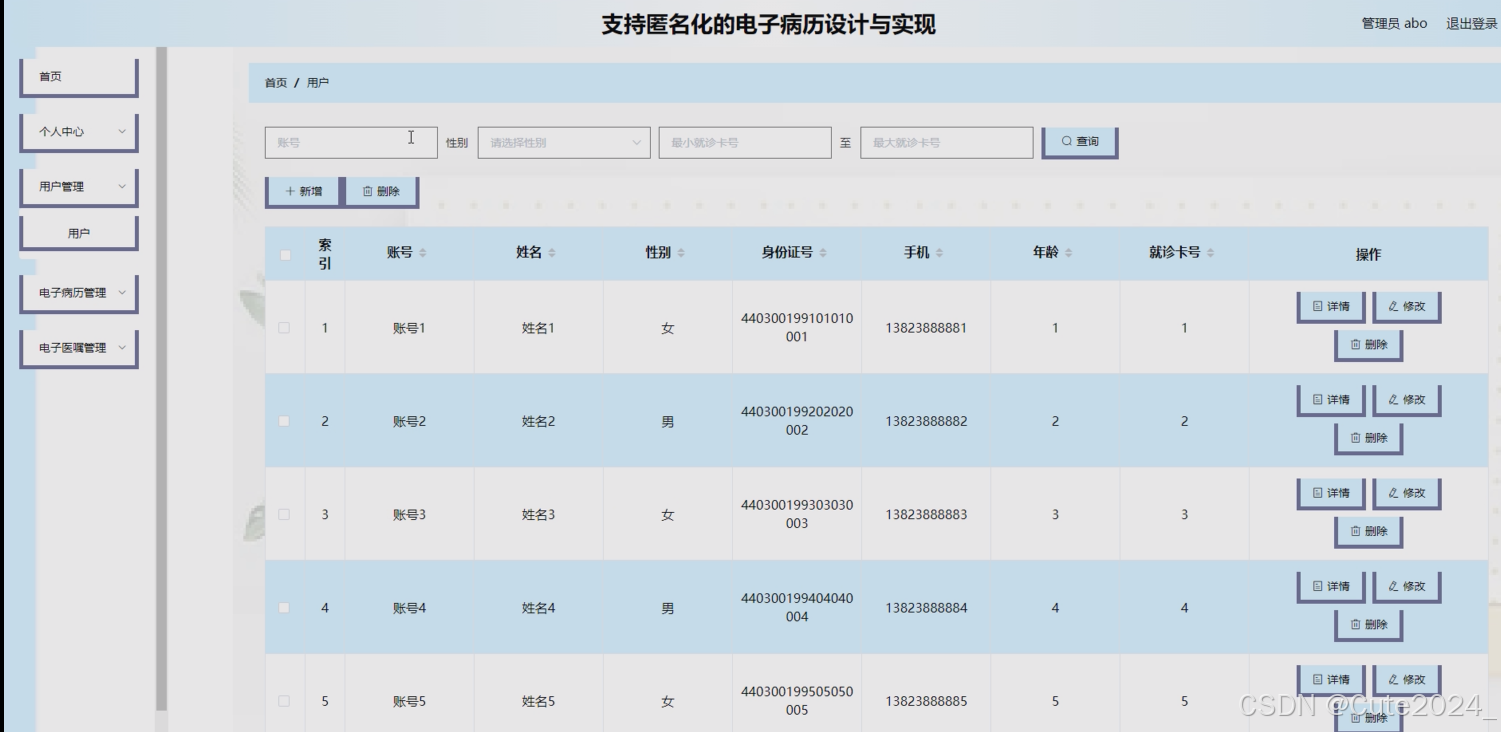Sort table by 年龄 column arrows
The image size is (1501, 732).
1068,253
